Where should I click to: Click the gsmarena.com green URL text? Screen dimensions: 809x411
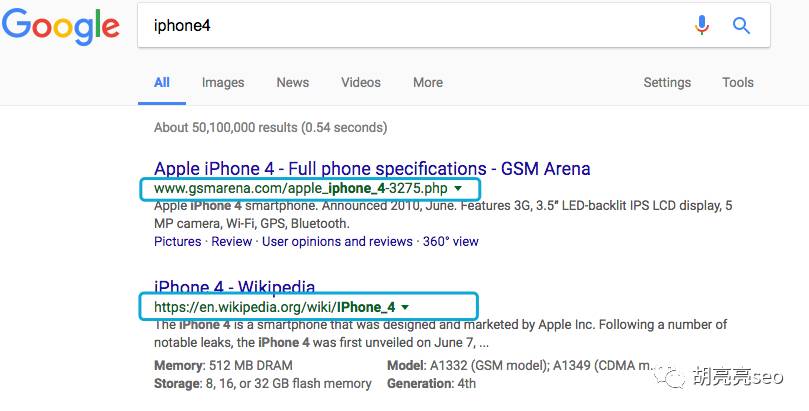point(301,189)
